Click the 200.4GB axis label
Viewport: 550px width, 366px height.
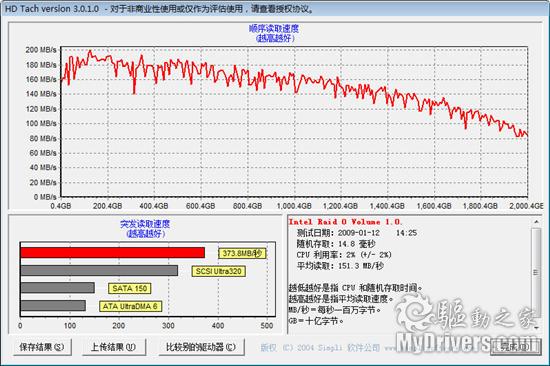point(107,206)
